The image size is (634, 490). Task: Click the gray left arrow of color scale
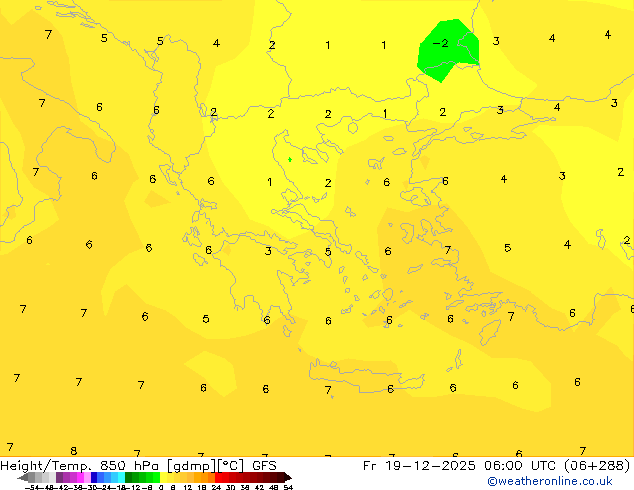click(23, 478)
